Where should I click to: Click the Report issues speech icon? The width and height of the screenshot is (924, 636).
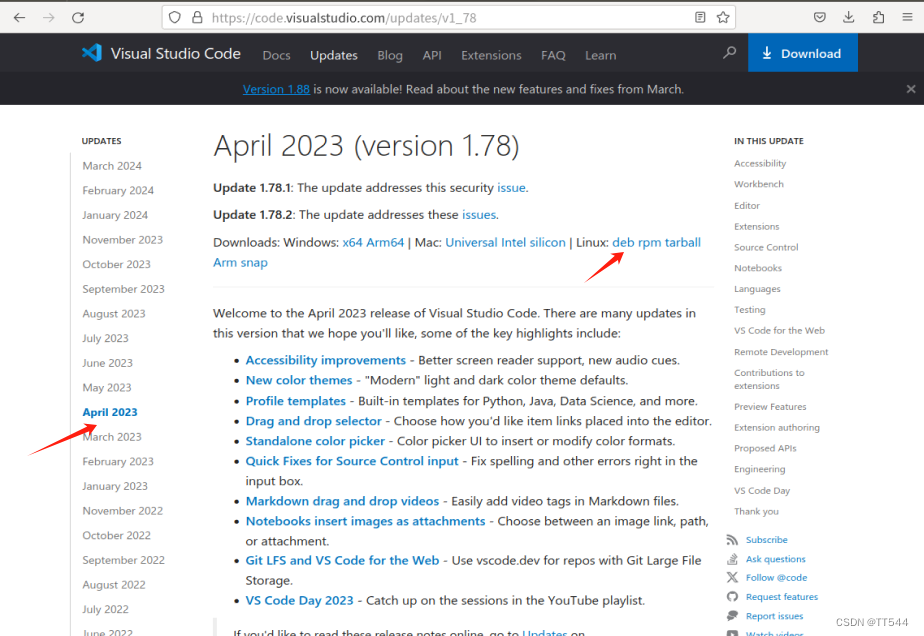point(732,616)
